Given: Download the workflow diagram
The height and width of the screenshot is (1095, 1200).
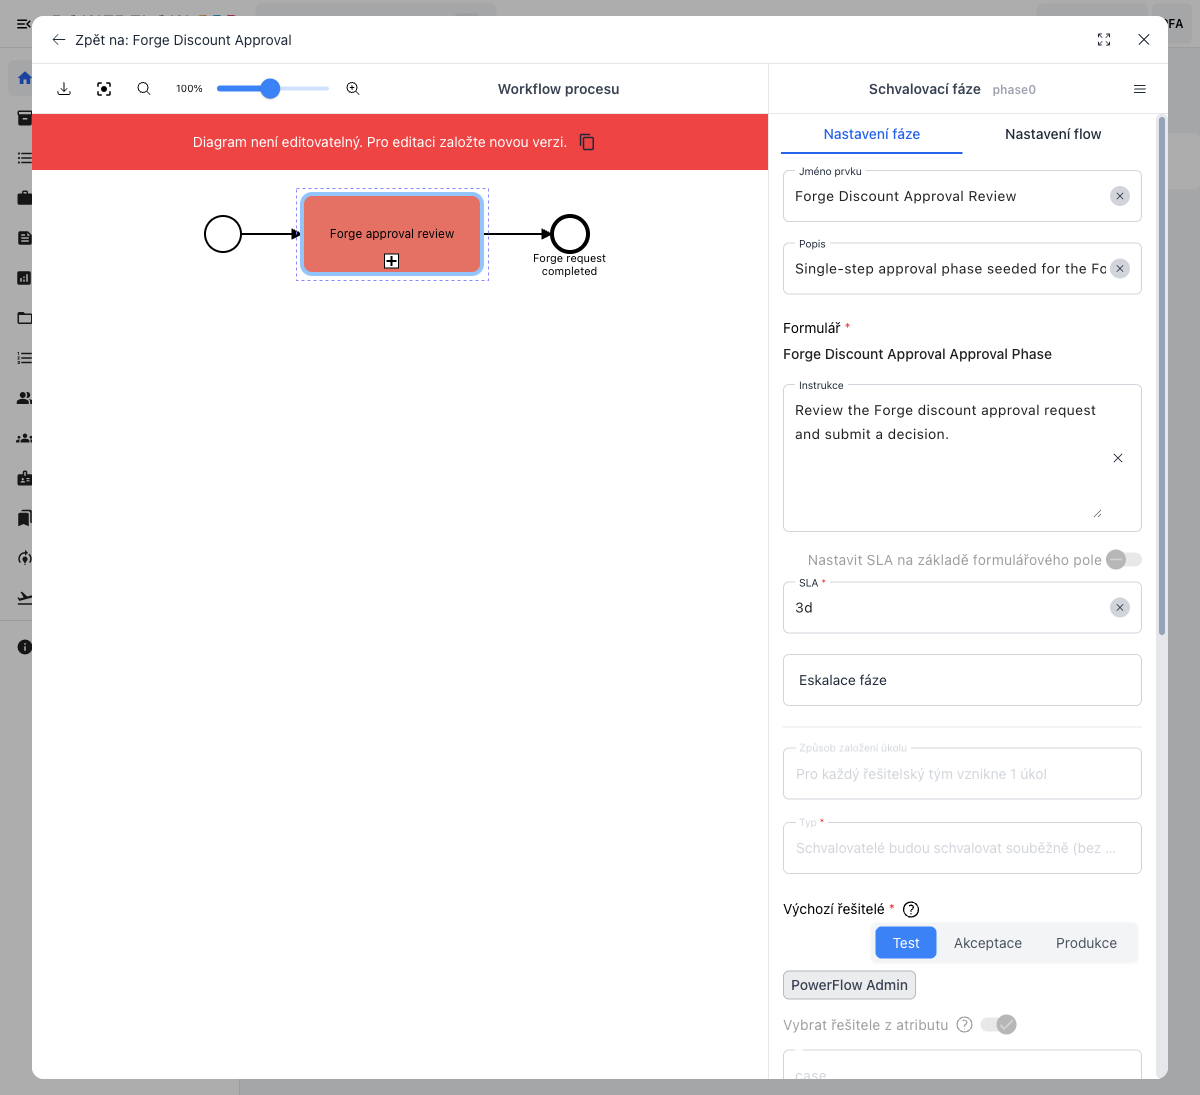Looking at the screenshot, I should coord(64,89).
